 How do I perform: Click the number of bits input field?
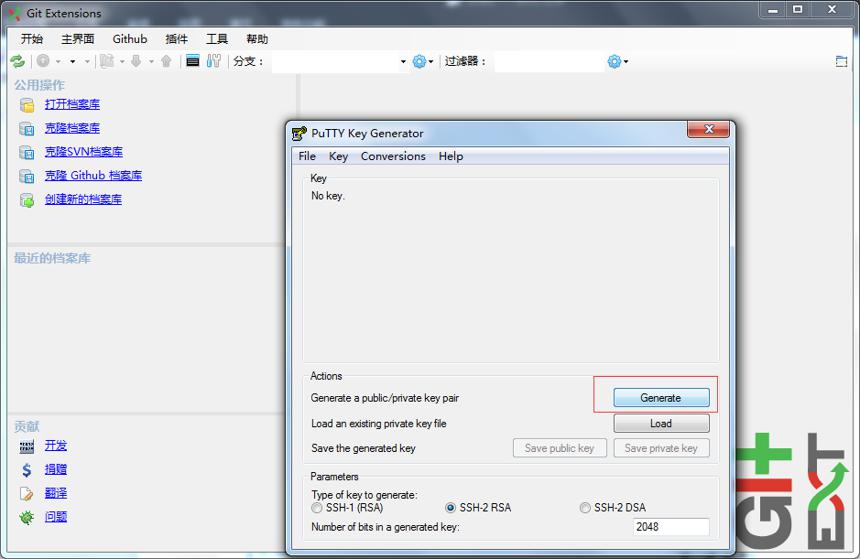pos(671,527)
